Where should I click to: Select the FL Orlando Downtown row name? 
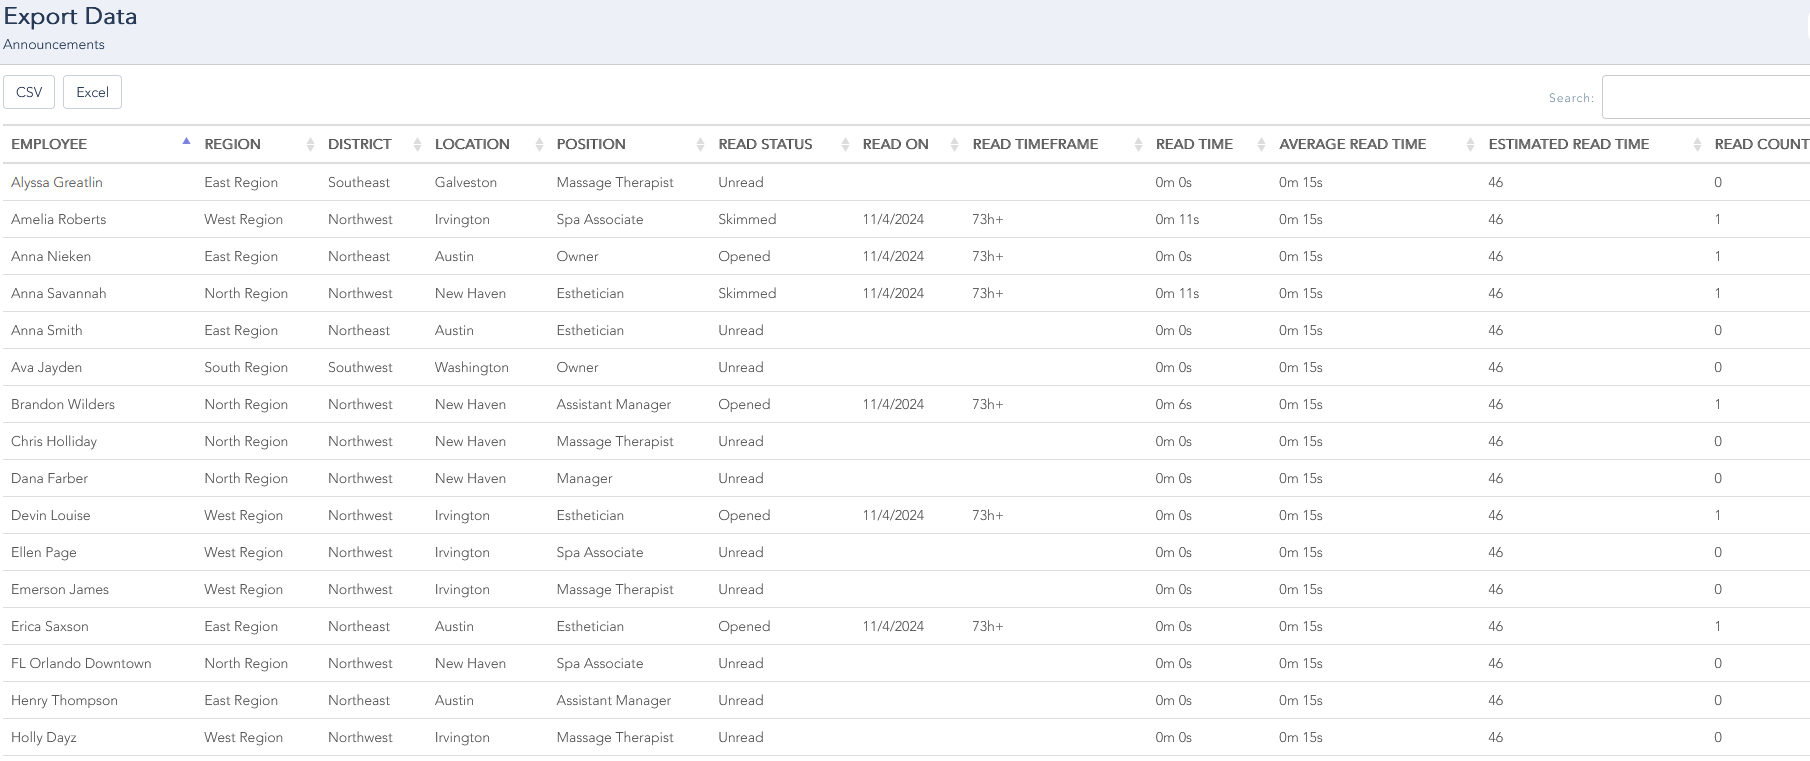[x=81, y=663]
